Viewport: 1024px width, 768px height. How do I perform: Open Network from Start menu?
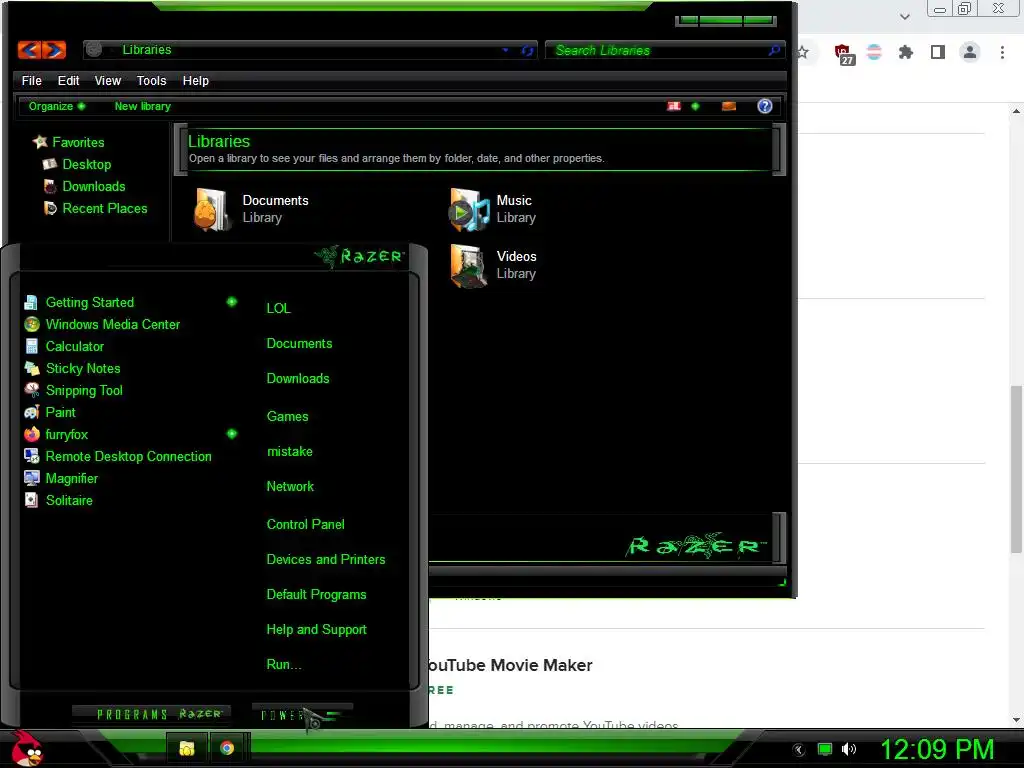pos(290,487)
